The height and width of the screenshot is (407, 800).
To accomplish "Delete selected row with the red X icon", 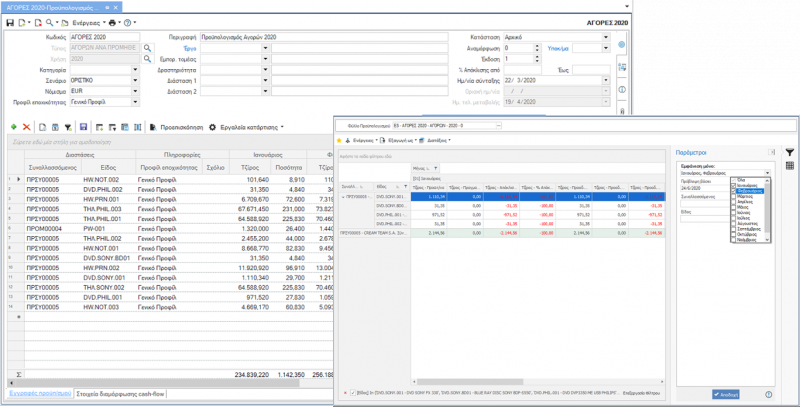I will (27, 127).
